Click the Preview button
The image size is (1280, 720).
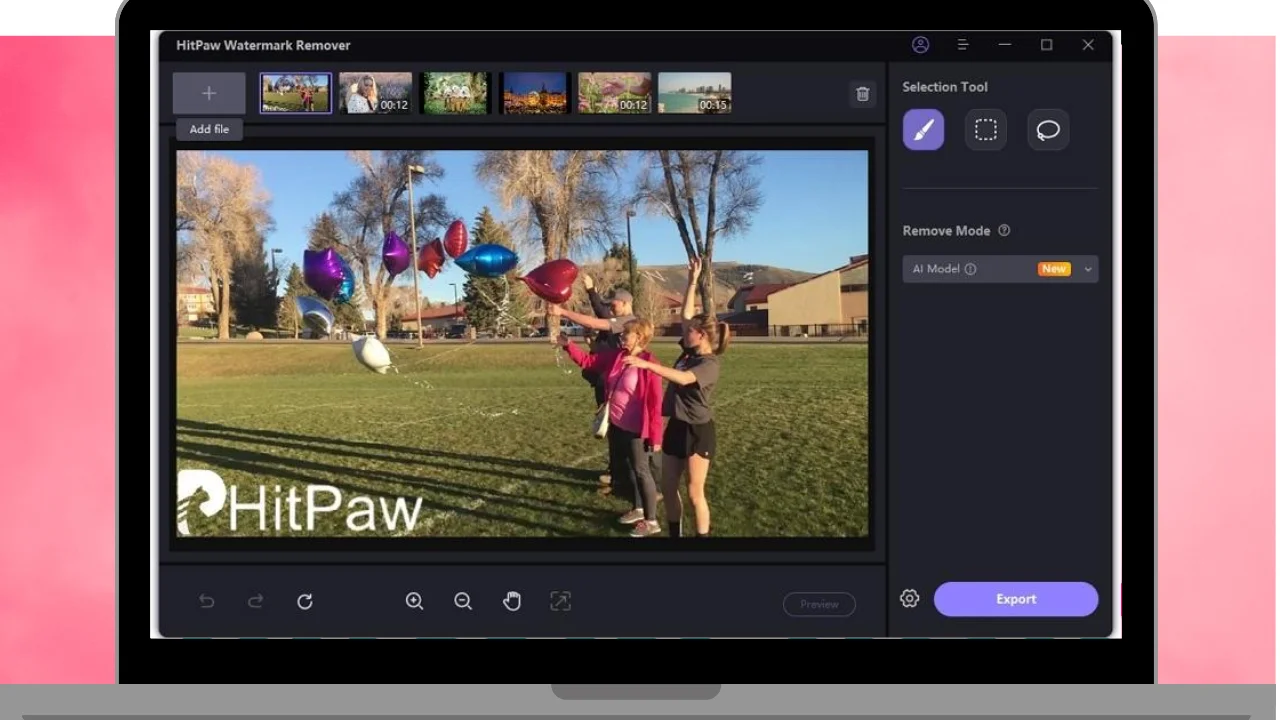[819, 604]
